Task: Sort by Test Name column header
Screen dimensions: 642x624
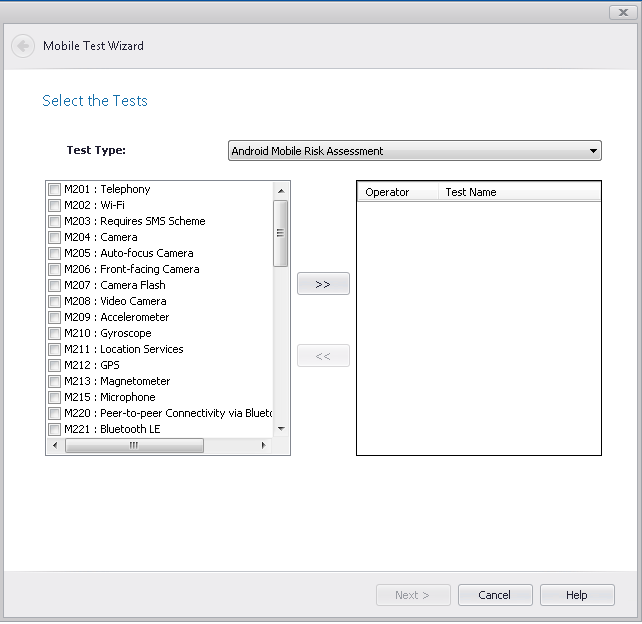Action: [x=518, y=192]
